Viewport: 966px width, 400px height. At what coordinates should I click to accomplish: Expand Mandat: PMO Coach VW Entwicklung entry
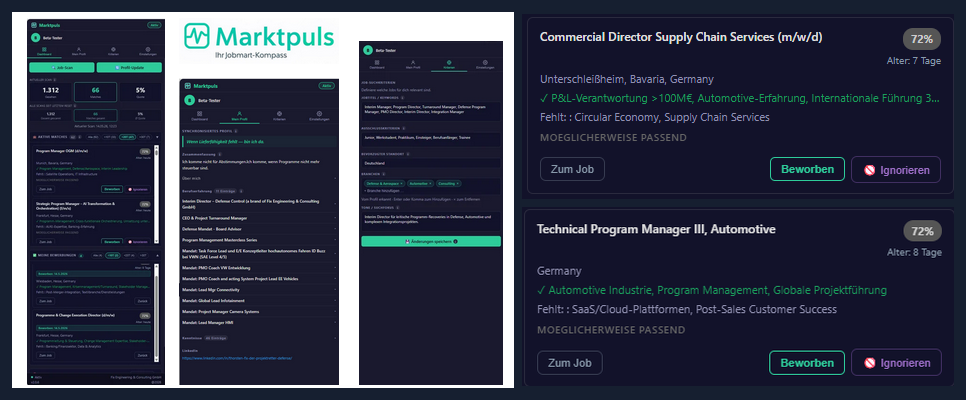[259, 267]
